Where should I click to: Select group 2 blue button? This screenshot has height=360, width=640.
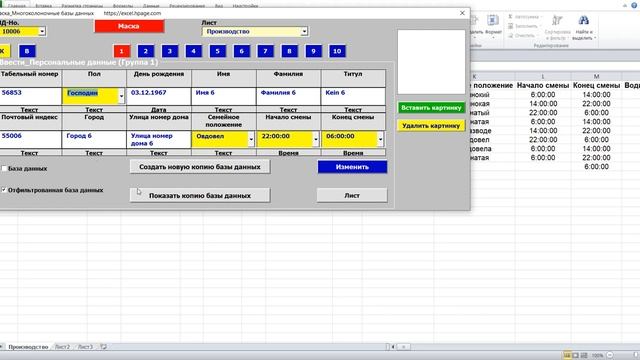click(x=146, y=51)
